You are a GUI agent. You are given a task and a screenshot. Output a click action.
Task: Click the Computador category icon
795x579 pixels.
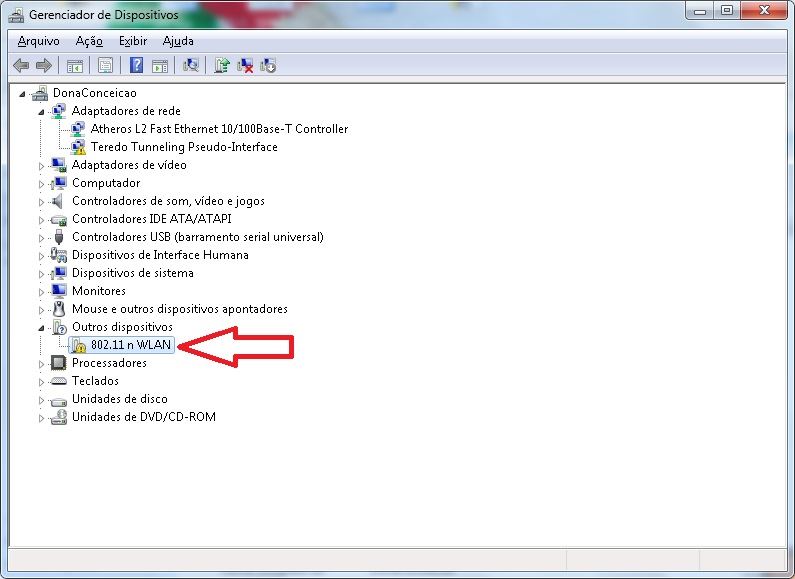click(59, 183)
